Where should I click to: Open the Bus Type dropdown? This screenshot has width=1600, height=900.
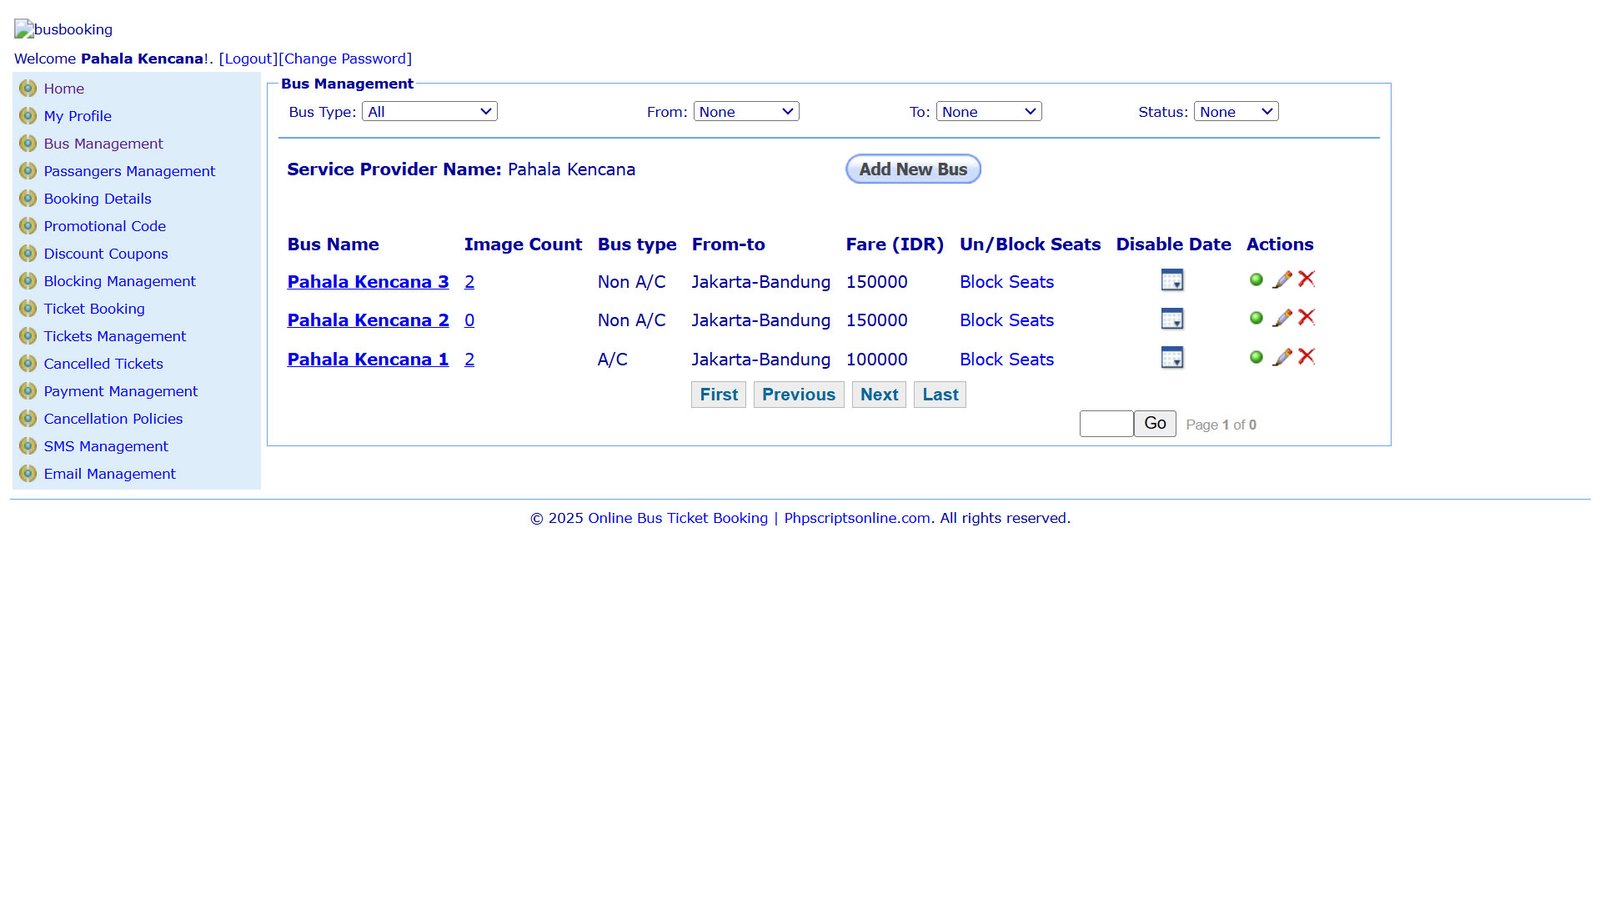point(429,111)
